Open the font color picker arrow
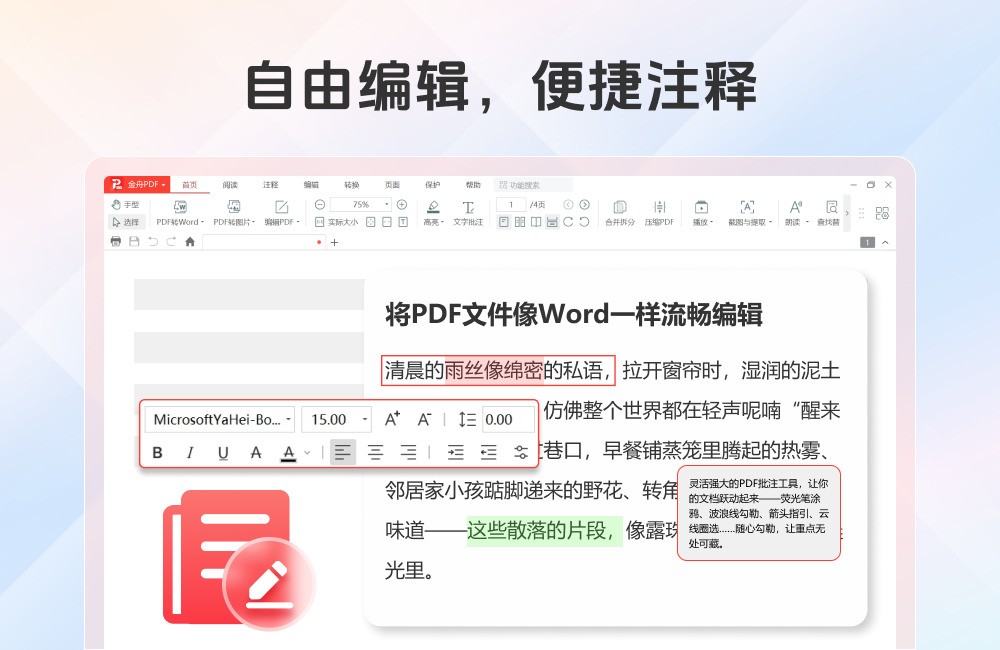The height and width of the screenshot is (650, 1000). coord(307,453)
